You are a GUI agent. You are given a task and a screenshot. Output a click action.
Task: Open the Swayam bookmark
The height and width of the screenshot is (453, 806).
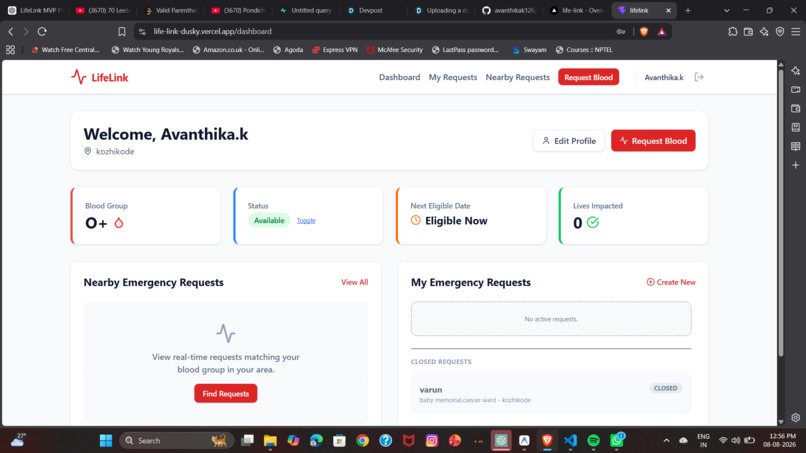pyautogui.click(x=529, y=50)
